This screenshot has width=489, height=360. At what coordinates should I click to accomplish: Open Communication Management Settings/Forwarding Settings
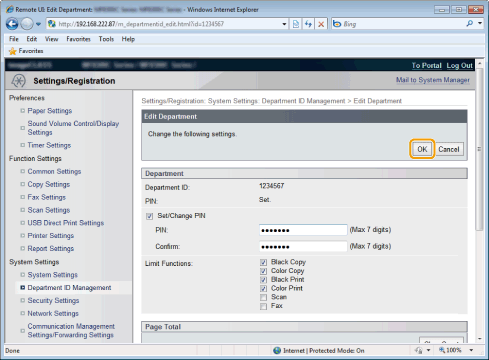71,331
